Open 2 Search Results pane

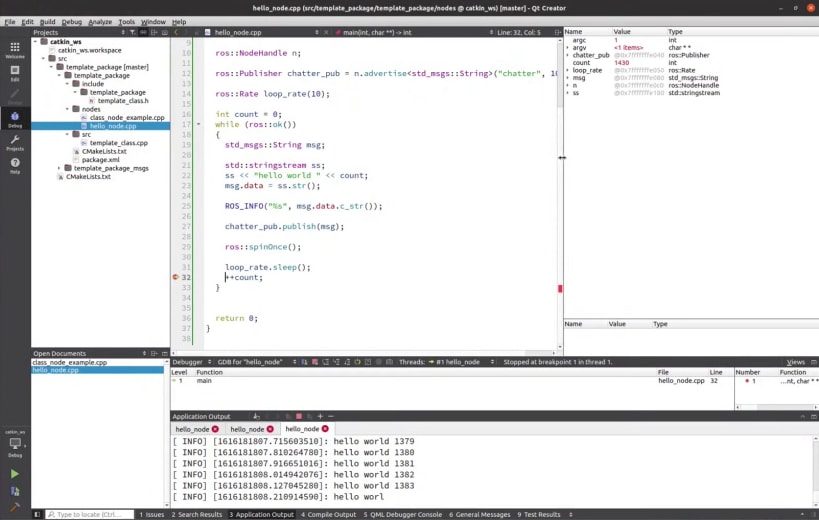click(197, 515)
